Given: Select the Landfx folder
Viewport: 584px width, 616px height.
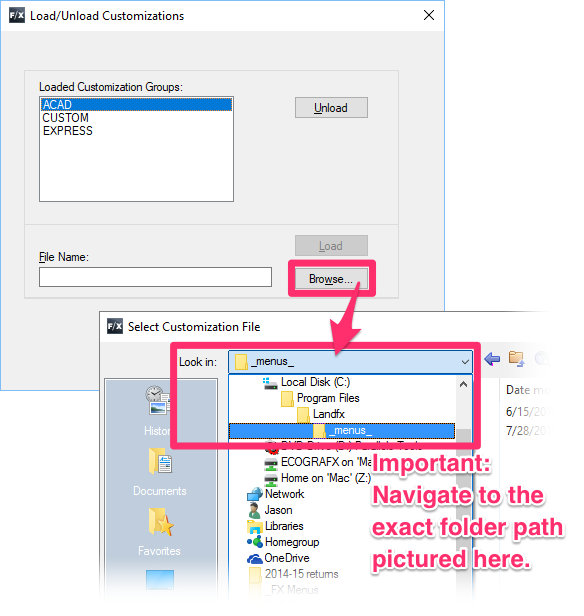Looking at the screenshot, I should click(321, 414).
